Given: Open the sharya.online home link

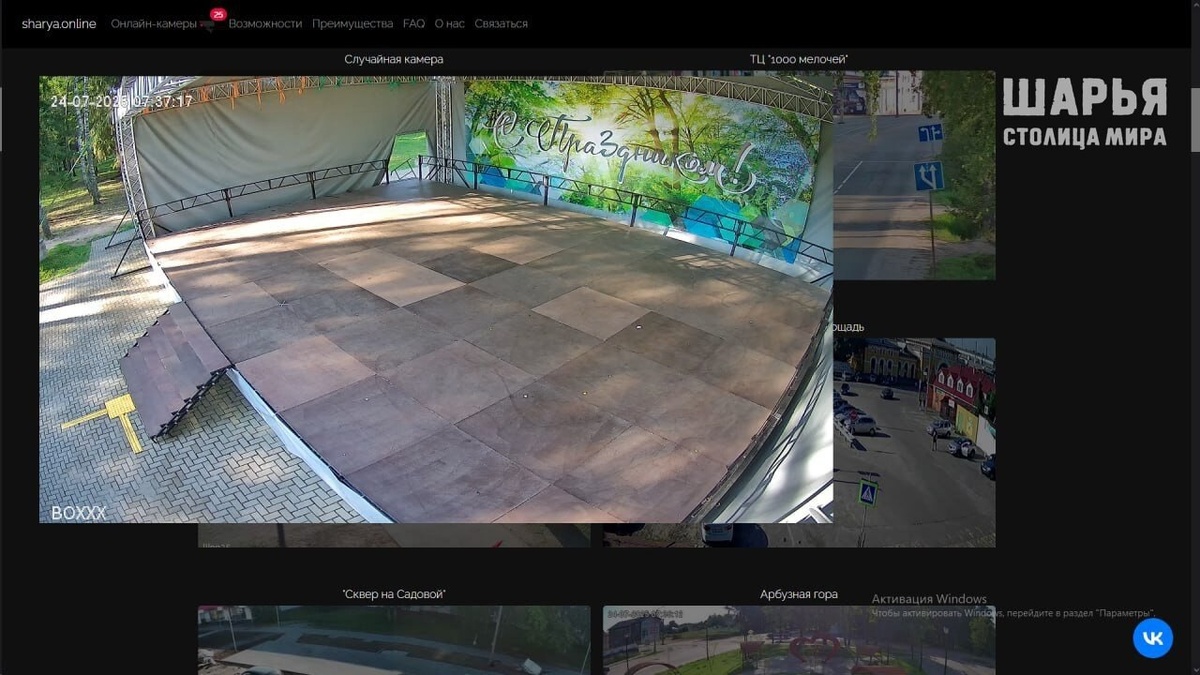Looking at the screenshot, I should pos(59,23).
